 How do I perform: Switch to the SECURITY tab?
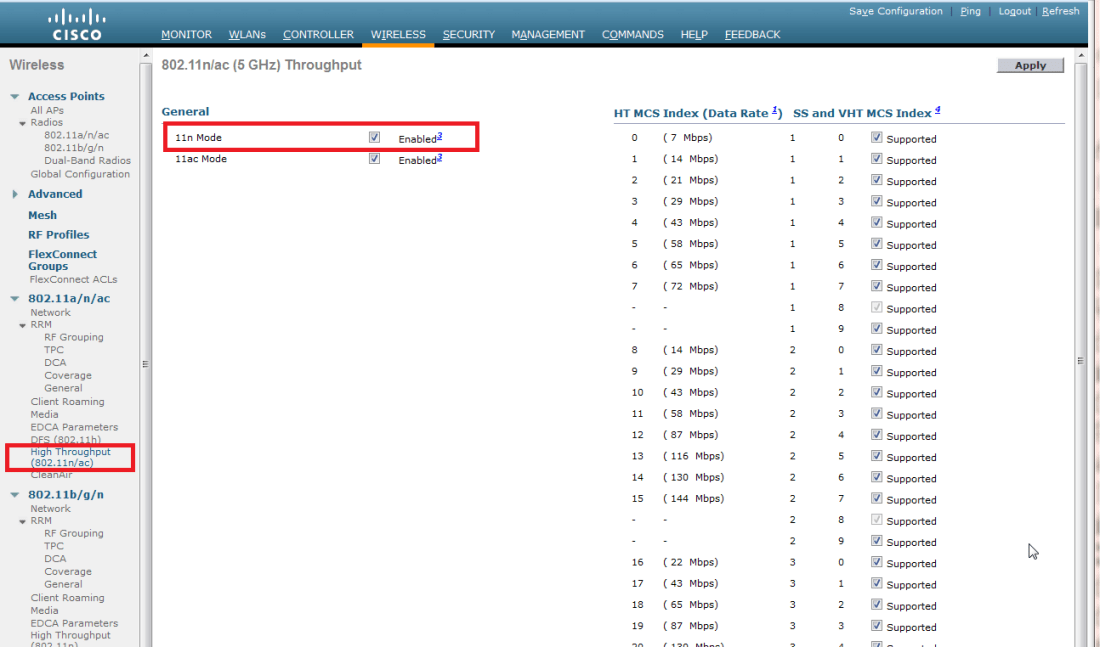click(468, 33)
